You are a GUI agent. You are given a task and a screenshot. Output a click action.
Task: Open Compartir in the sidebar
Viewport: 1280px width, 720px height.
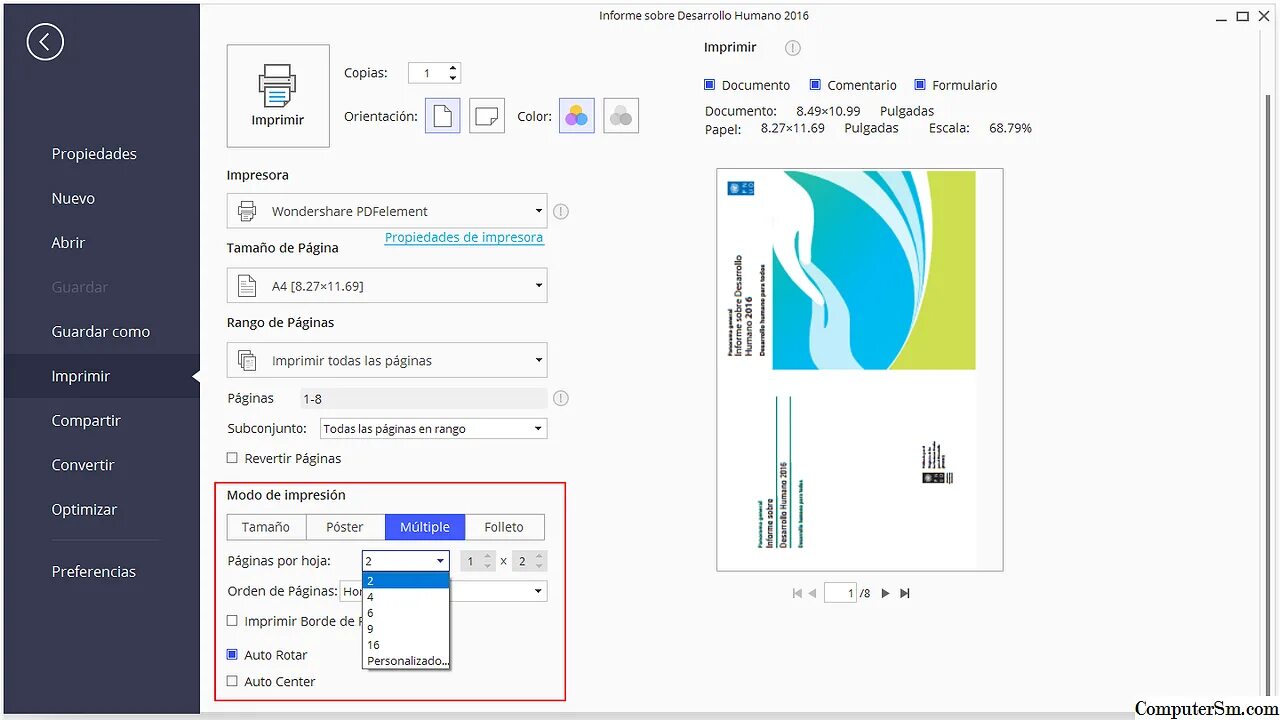[86, 421]
